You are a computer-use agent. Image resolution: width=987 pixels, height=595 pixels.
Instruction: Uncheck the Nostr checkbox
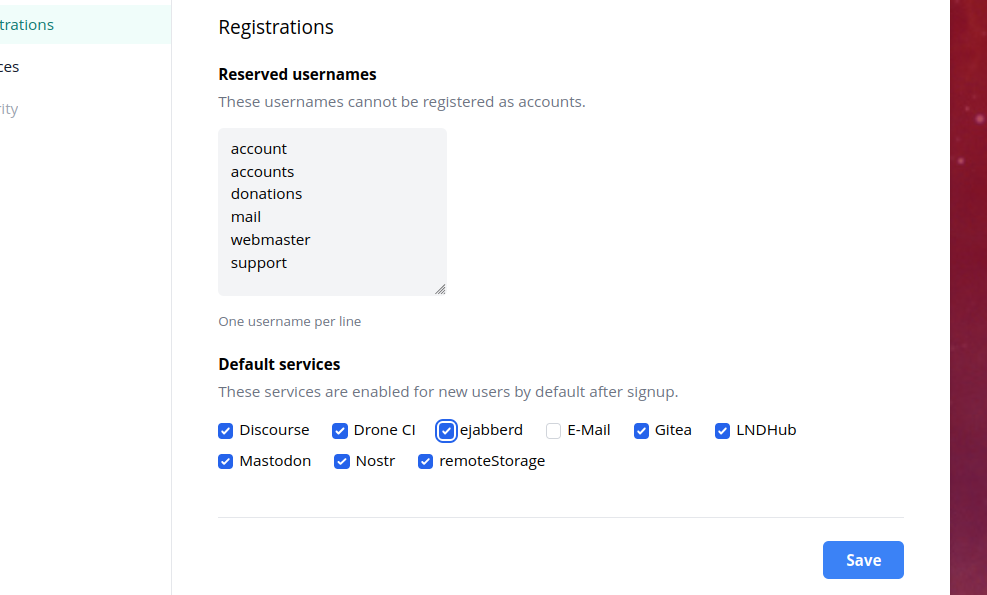342,462
